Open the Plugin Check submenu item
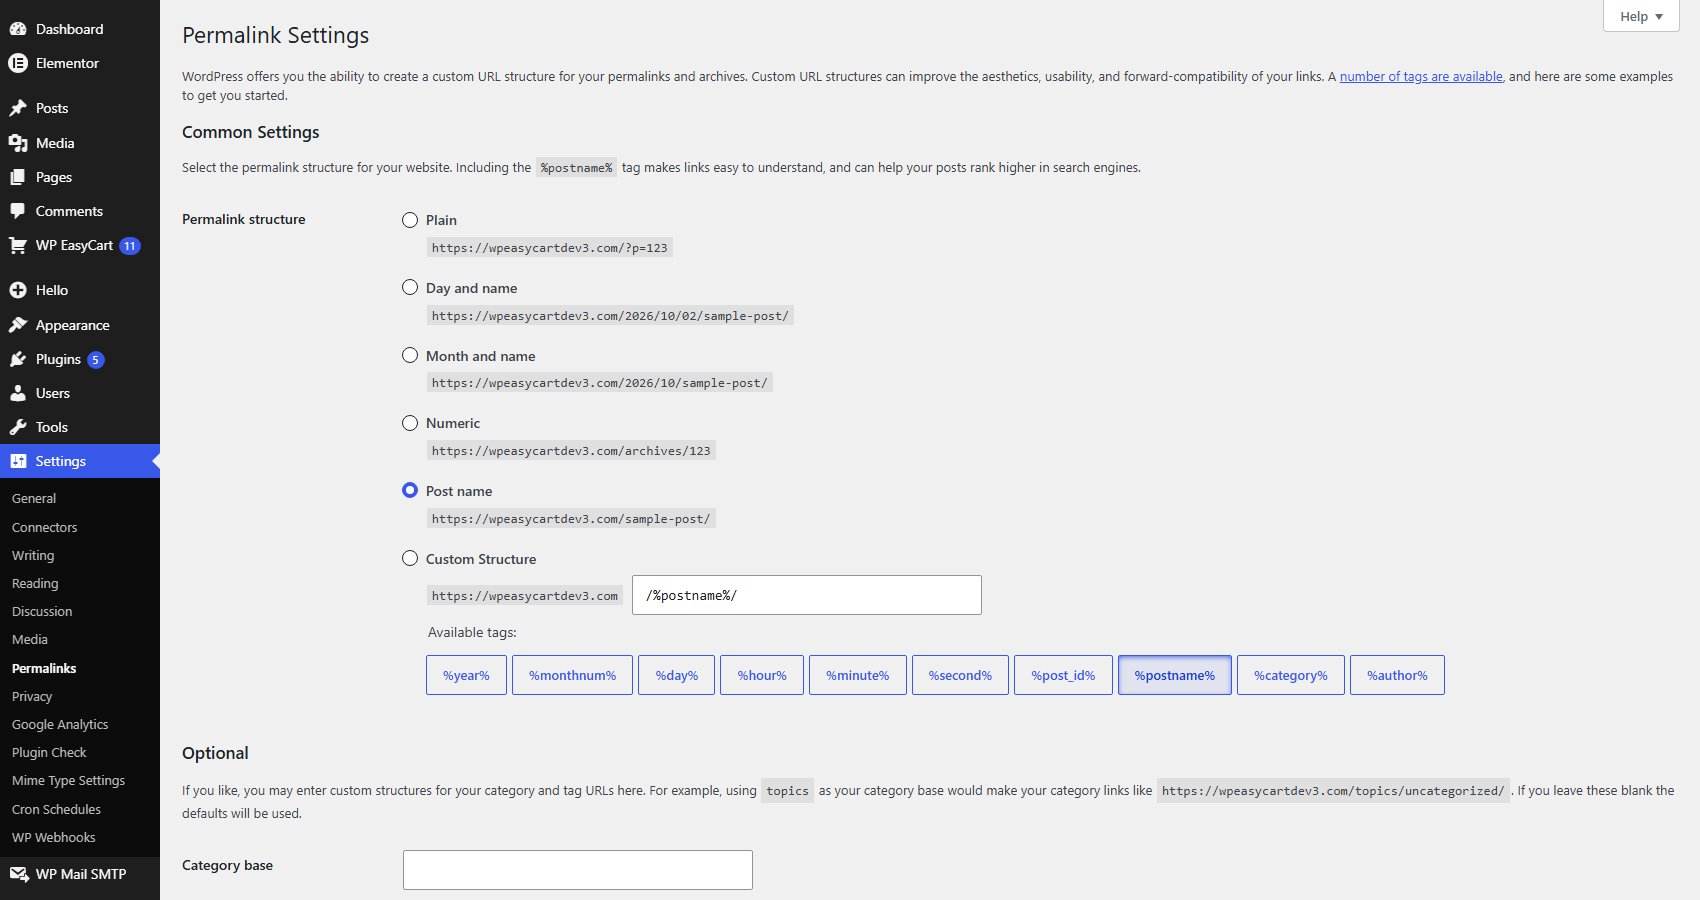 (x=49, y=752)
